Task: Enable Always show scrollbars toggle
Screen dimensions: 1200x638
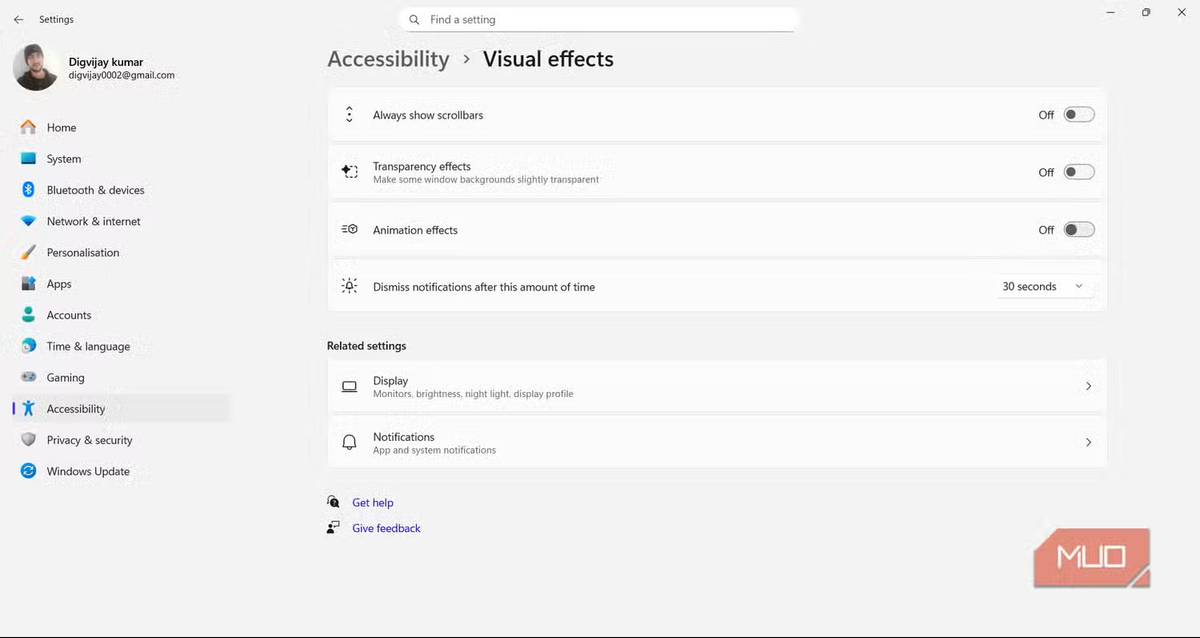Action: coord(1078,115)
